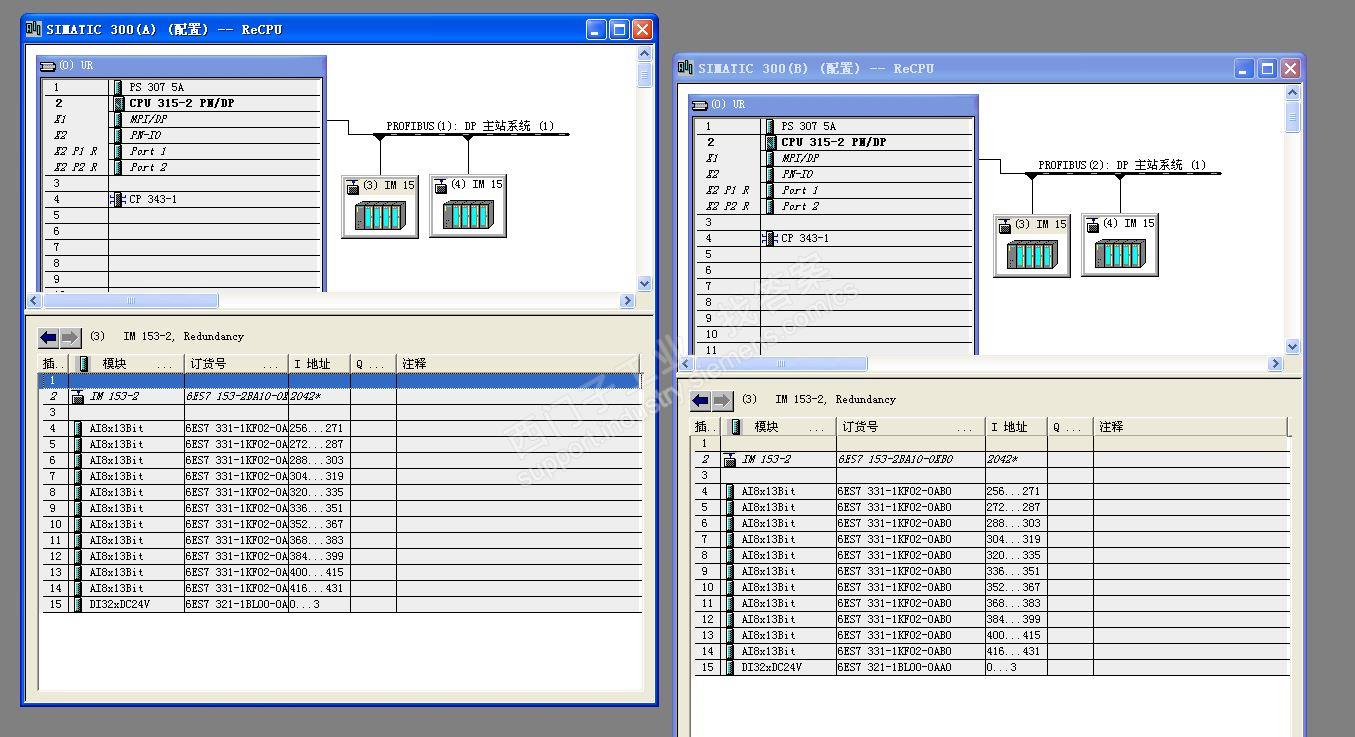
Task: Click forward navigation arrow in window A
Action: click(70, 337)
